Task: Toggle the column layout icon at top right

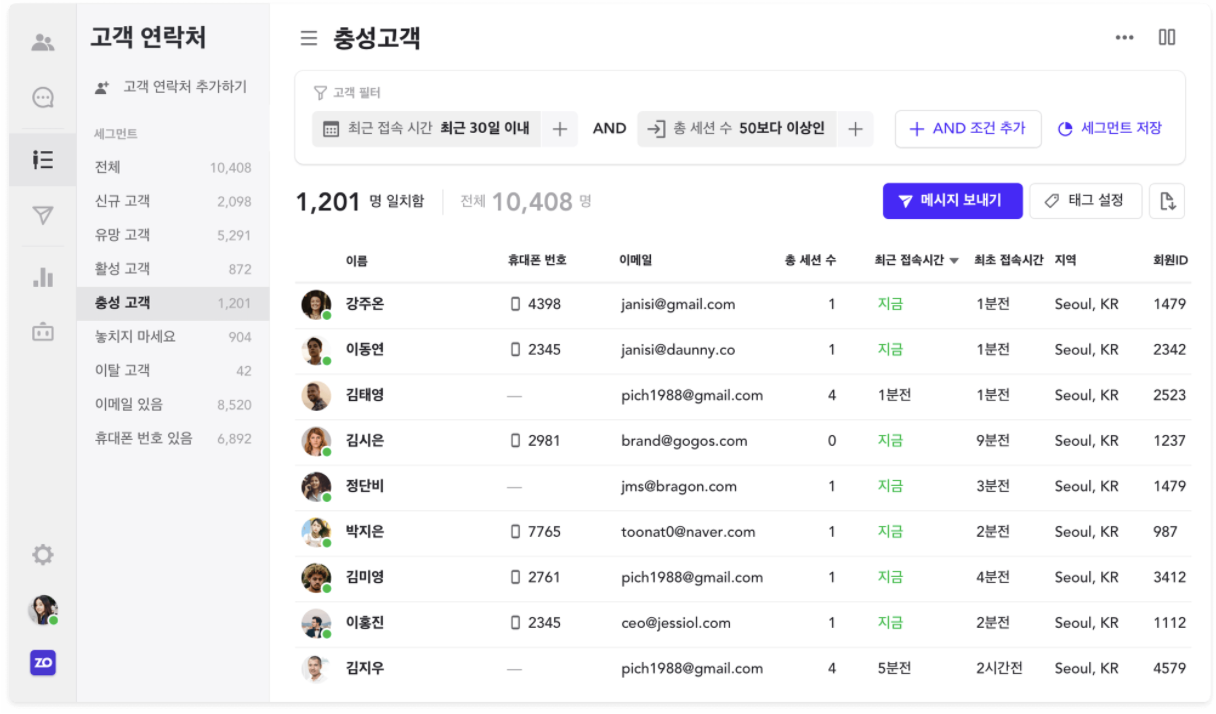Action: click(1167, 37)
